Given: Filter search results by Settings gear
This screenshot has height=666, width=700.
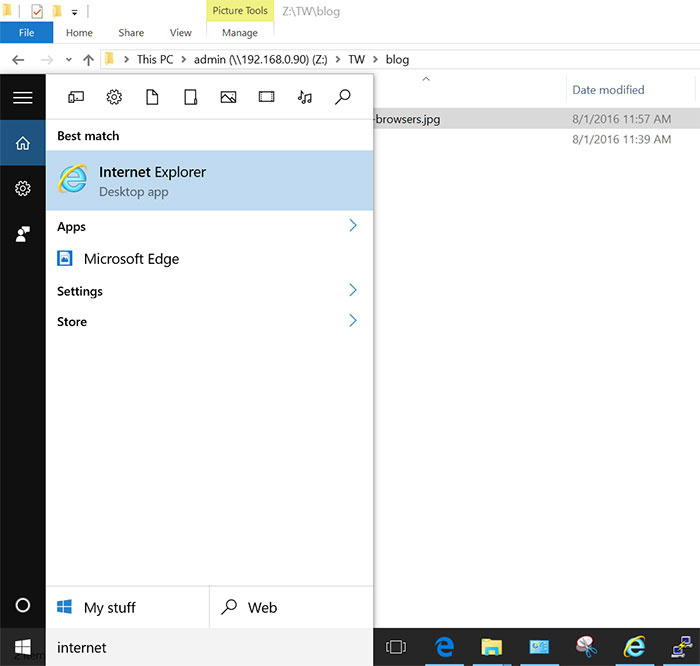Looking at the screenshot, I should pyautogui.click(x=114, y=97).
